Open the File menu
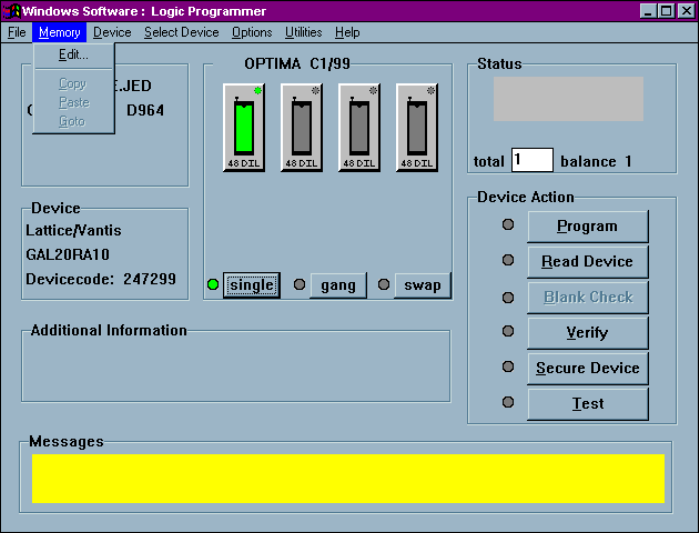699x533 pixels. click(x=17, y=32)
